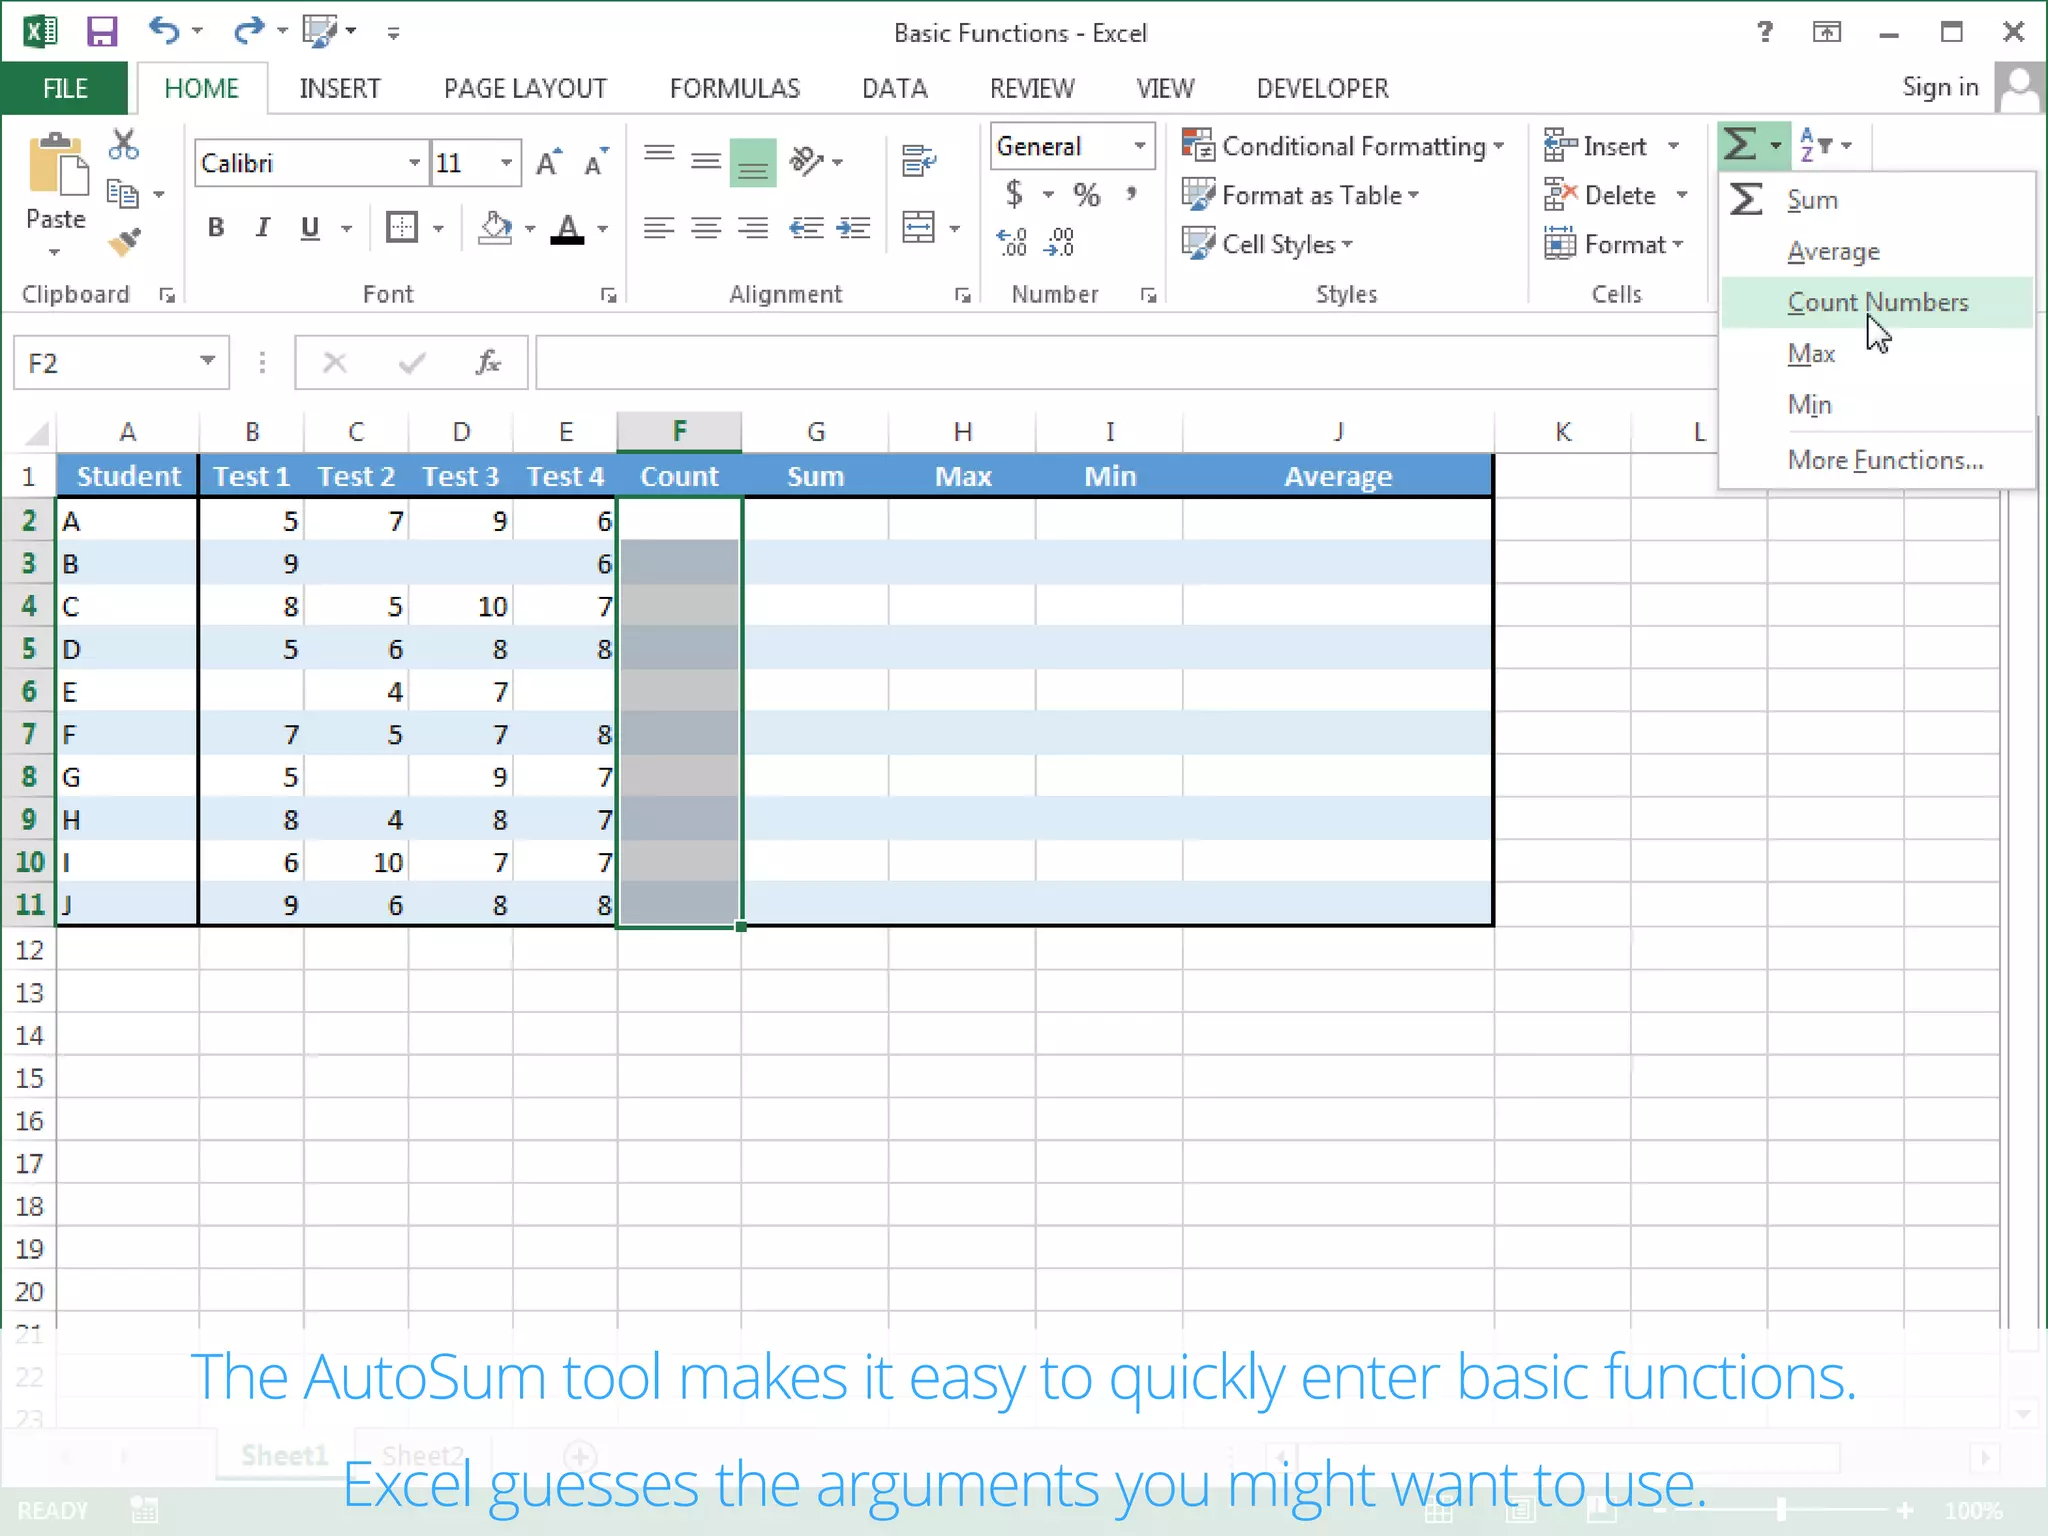Toggle Middle Align vertical alignment
This screenshot has width=2048, height=1536.
(706, 160)
